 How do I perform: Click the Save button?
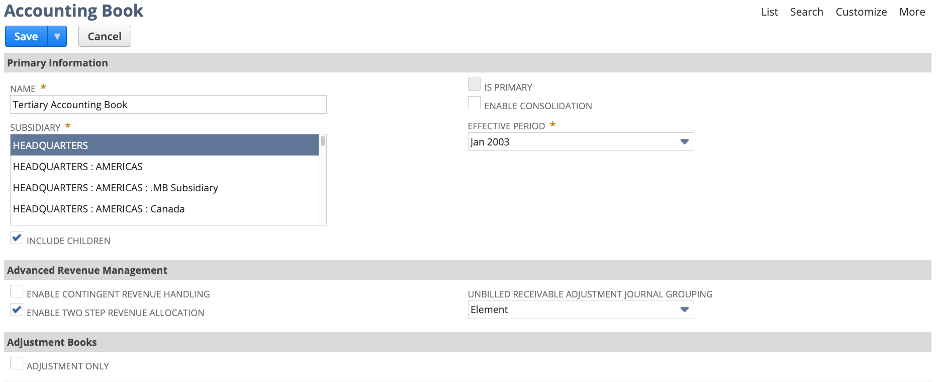pyautogui.click(x=26, y=36)
